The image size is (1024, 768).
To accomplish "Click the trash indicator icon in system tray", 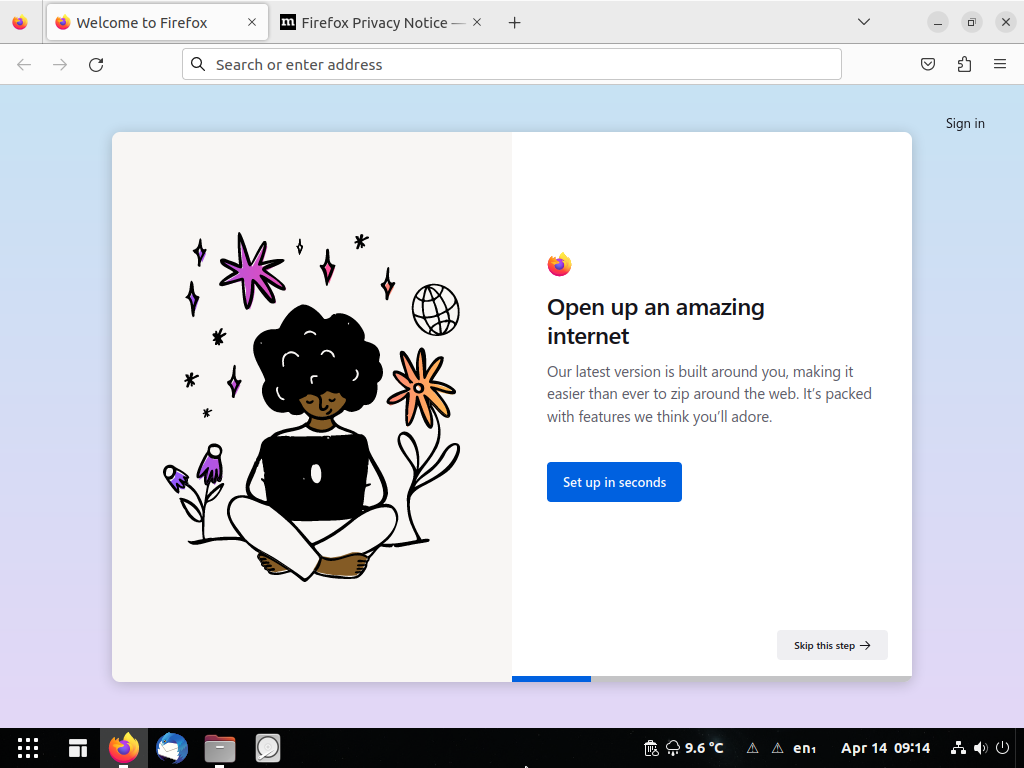I will [651, 748].
